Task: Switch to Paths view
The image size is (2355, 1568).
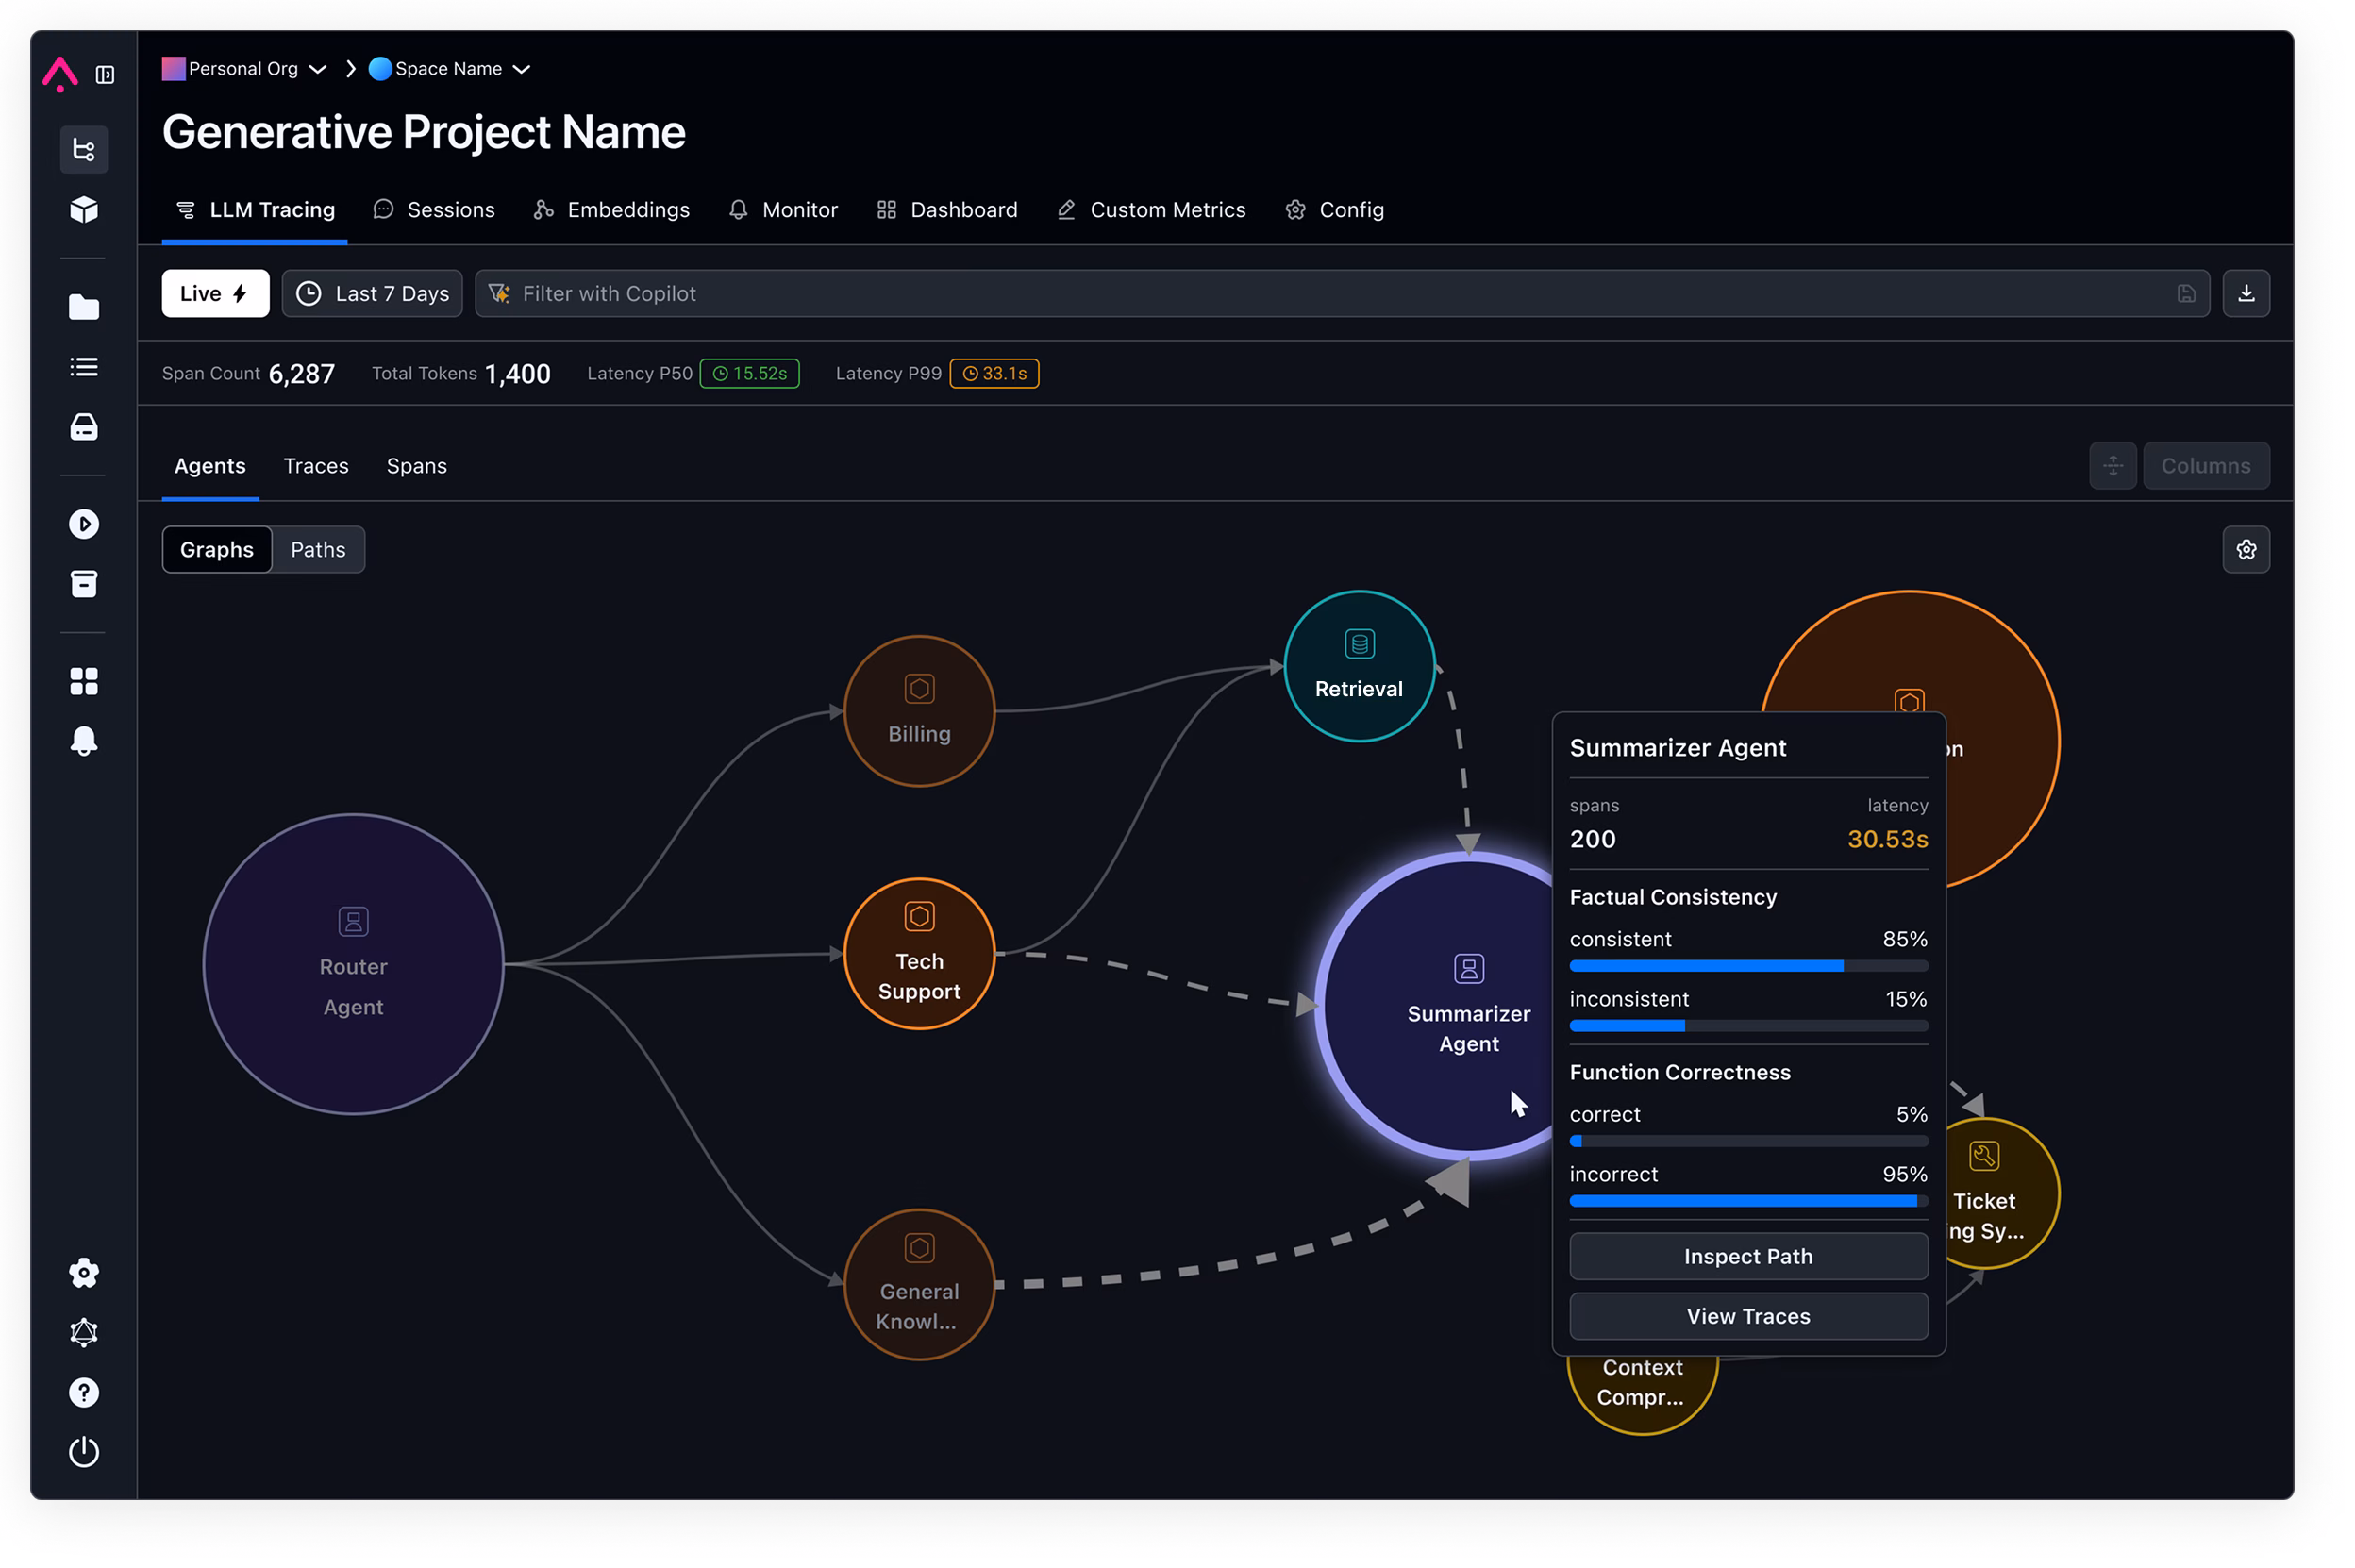Action: point(318,550)
